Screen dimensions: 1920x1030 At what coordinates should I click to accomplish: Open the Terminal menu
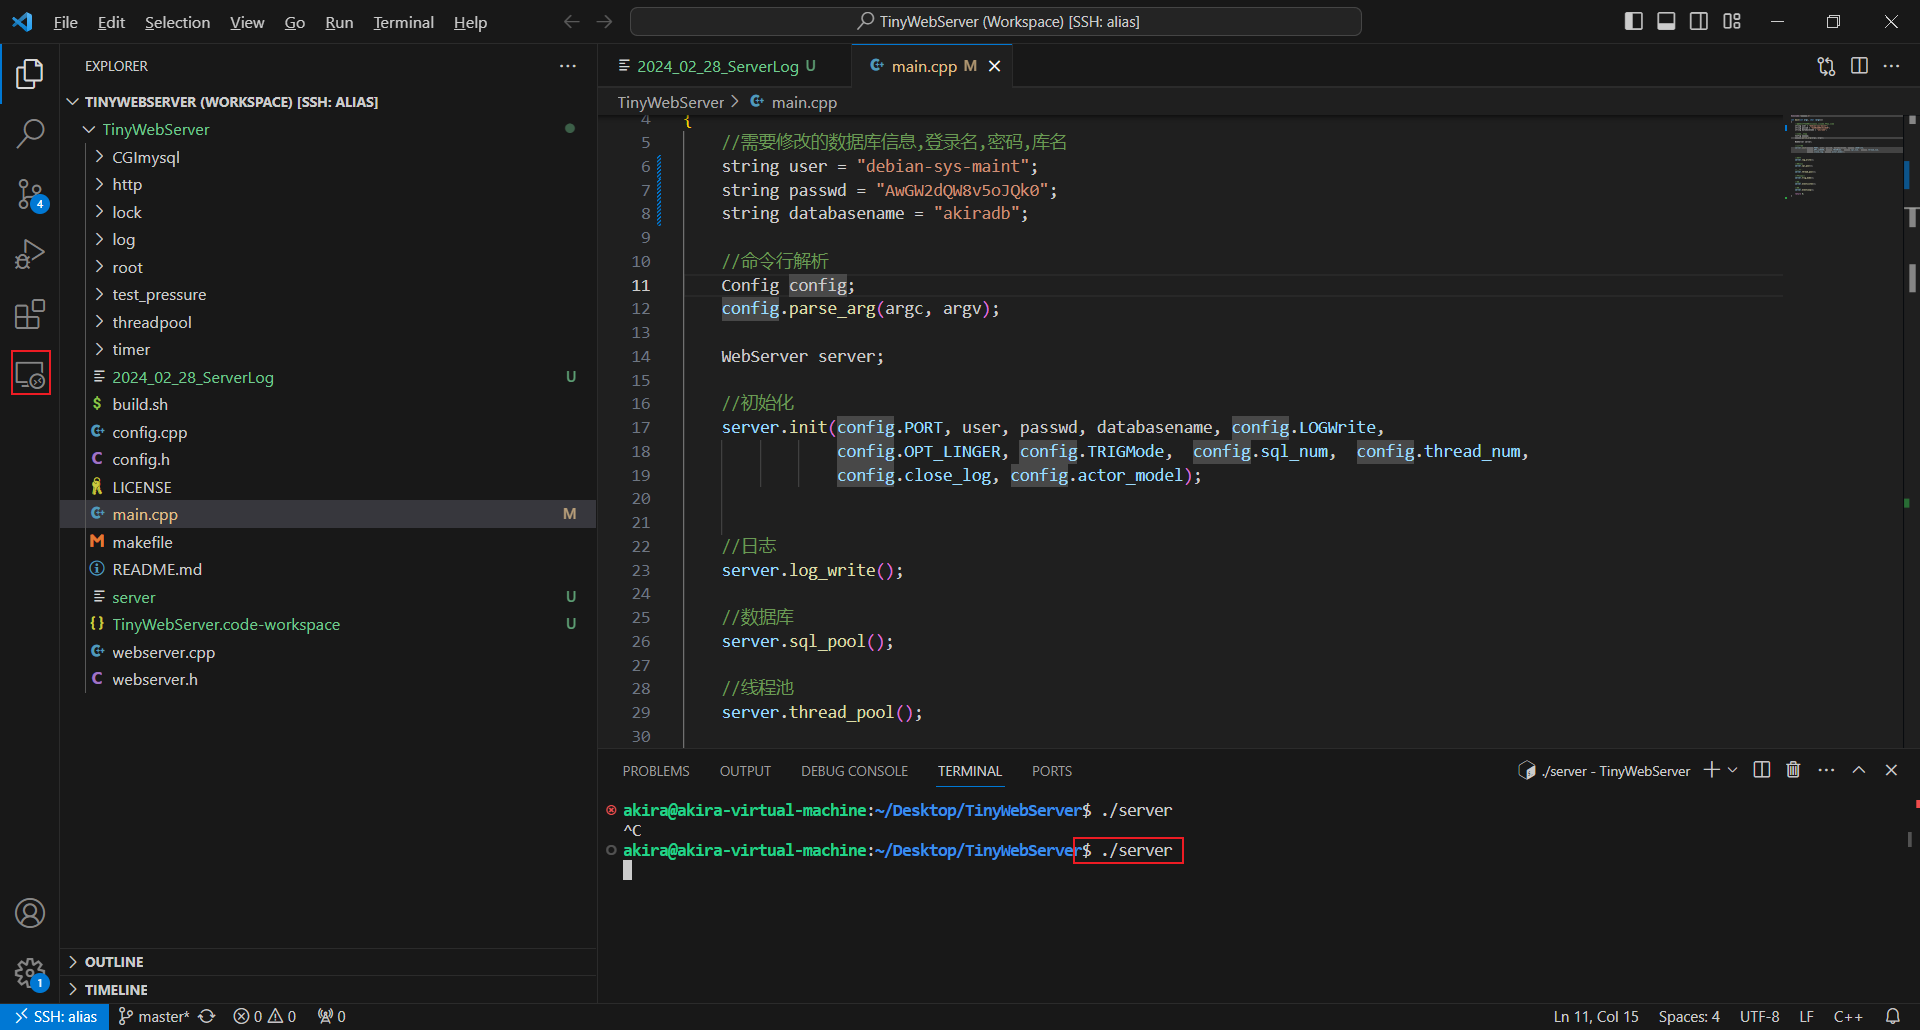[x=403, y=22]
